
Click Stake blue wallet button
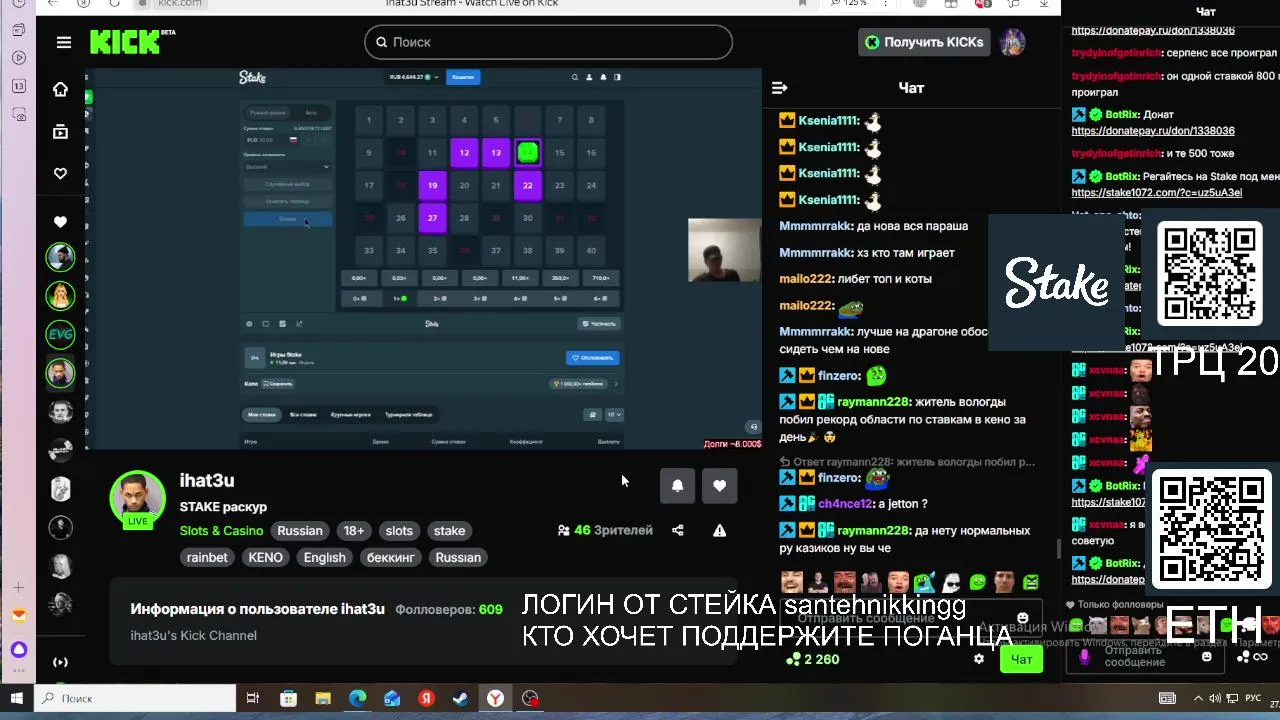463,77
